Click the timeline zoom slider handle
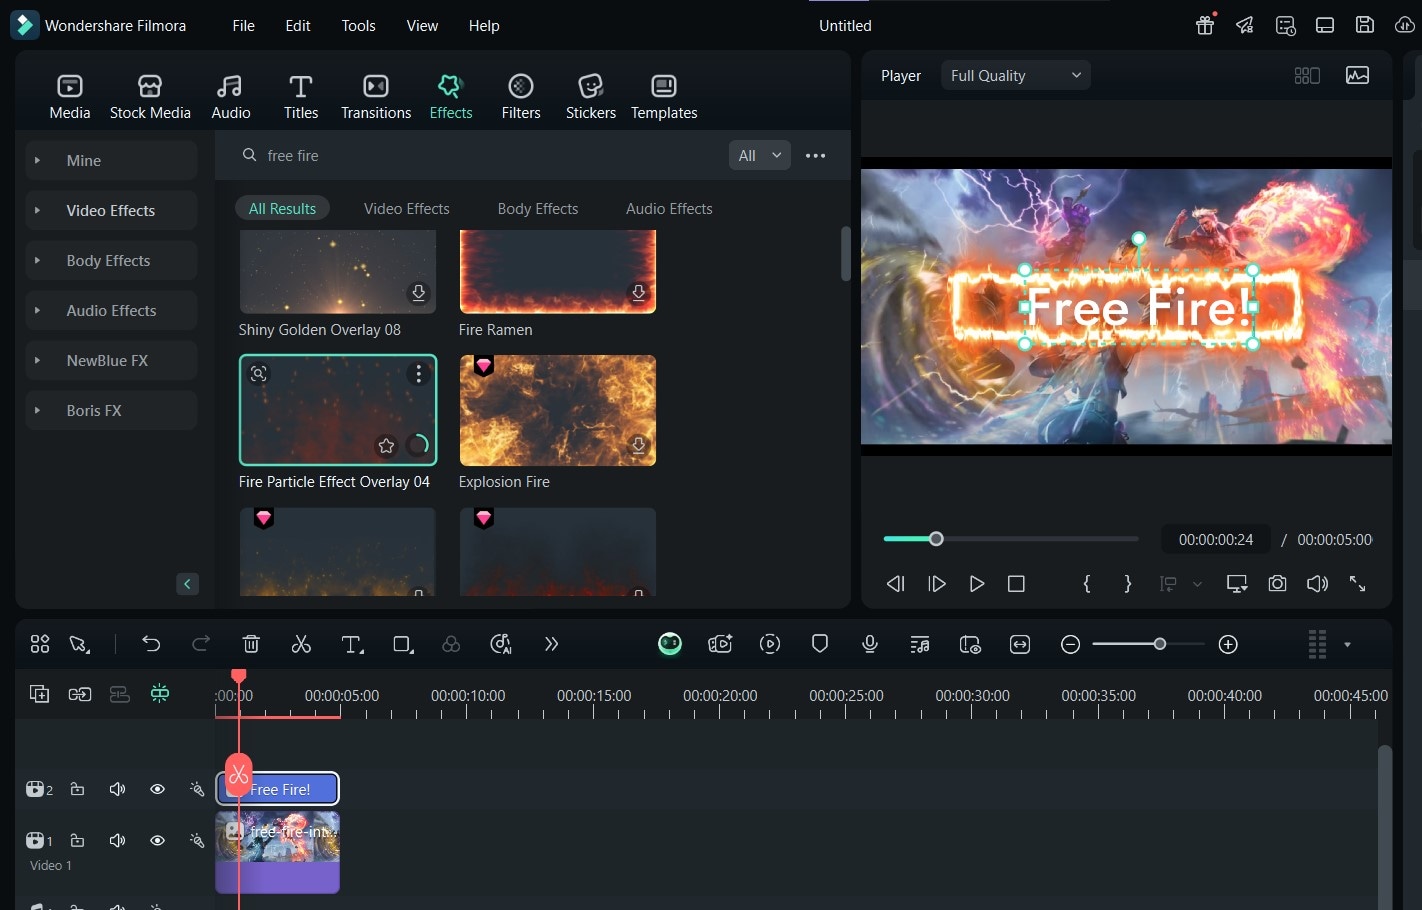Viewport: 1422px width, 910px height. pyautogui.click(x=1160, y=644)
